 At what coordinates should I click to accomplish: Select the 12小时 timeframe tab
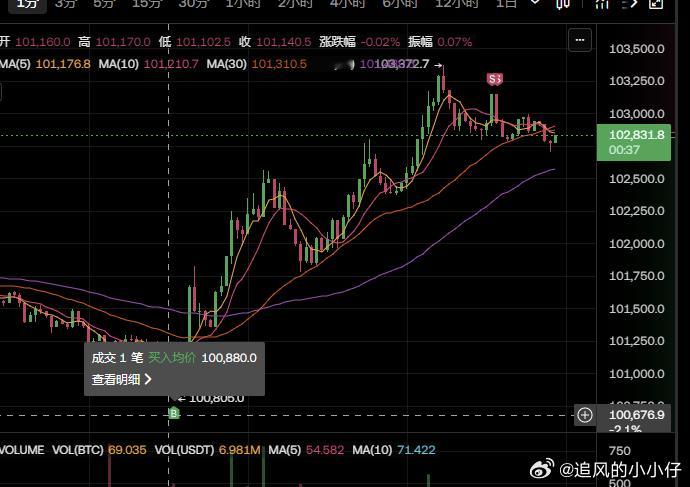point(456,4)
